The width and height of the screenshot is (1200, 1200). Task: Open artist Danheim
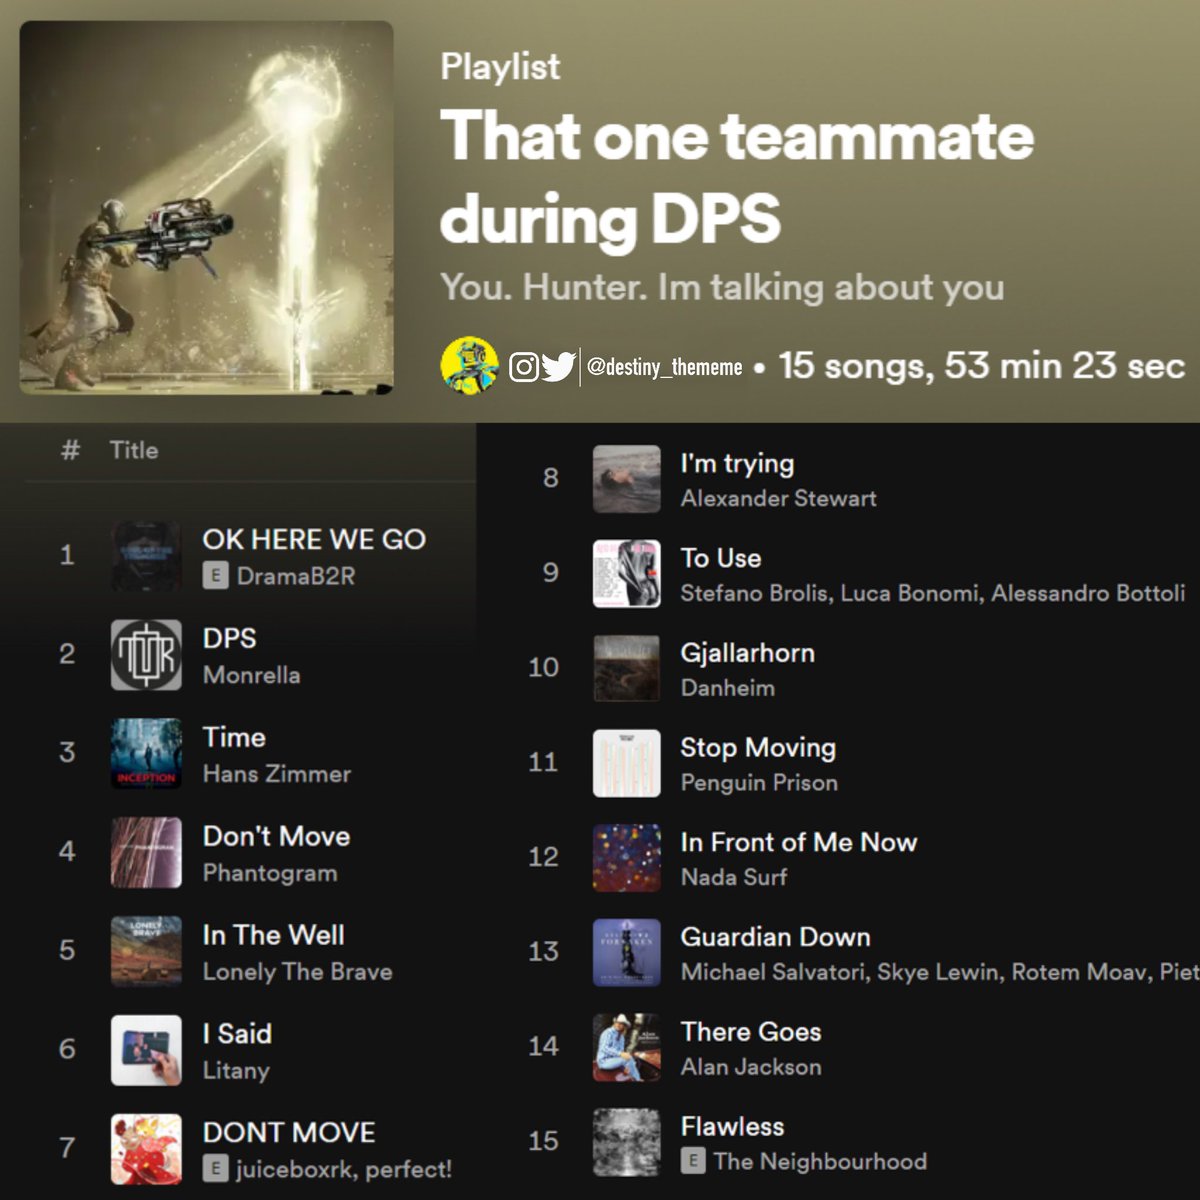(x=727, y=688)
